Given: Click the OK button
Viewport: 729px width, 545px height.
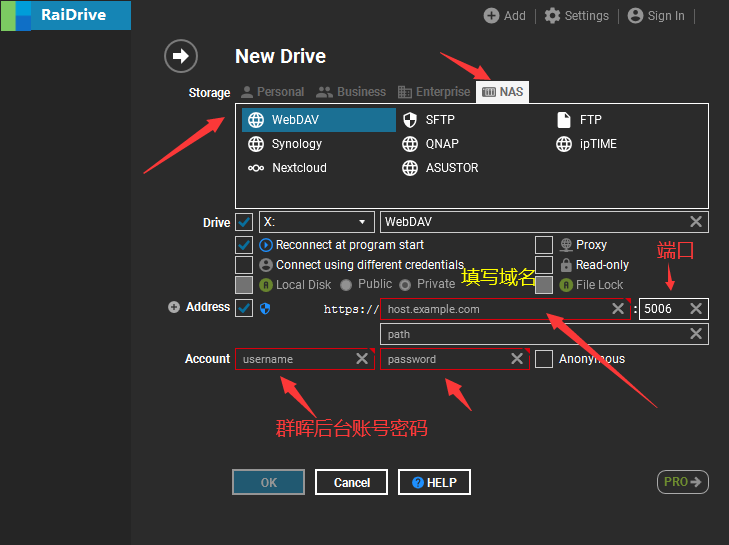Looking at the screenshot, I should click(269, 482).
